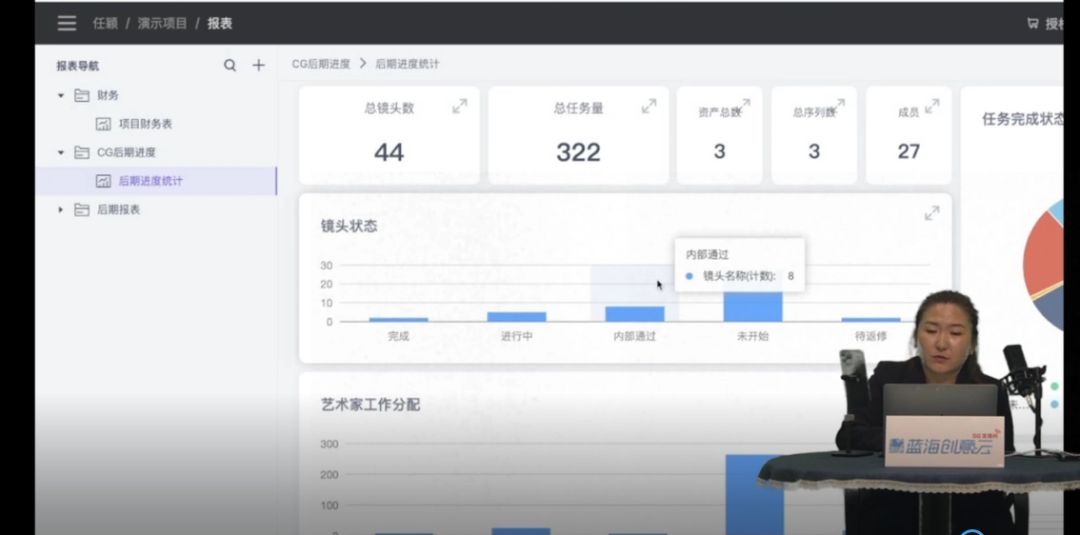Click the CG后期进度 folder icon
This screenshot has height=535, width=1080.
(x=82, y=152)
